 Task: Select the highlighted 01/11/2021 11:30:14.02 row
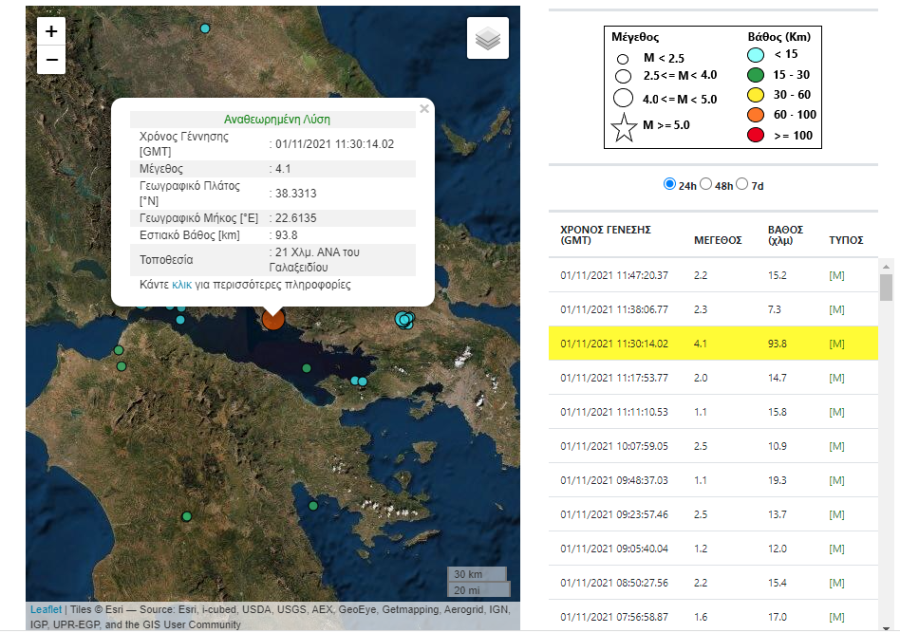point(713,344)
